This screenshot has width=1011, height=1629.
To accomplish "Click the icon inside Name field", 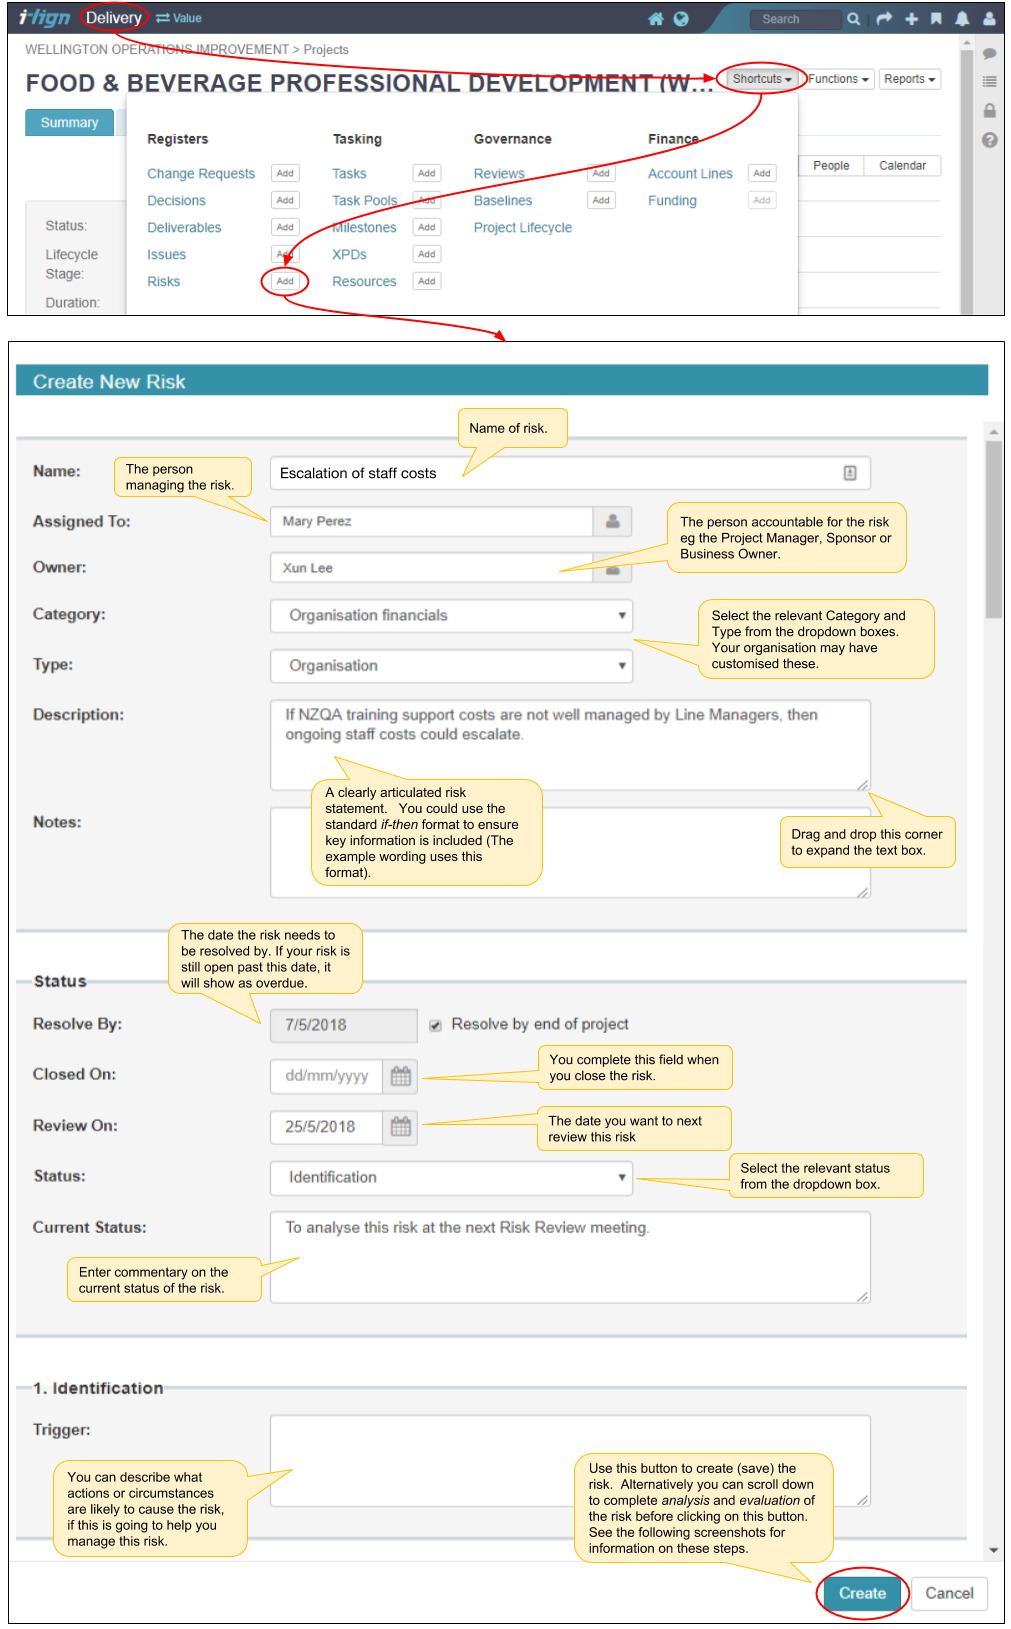I will [x=850, y=473].
